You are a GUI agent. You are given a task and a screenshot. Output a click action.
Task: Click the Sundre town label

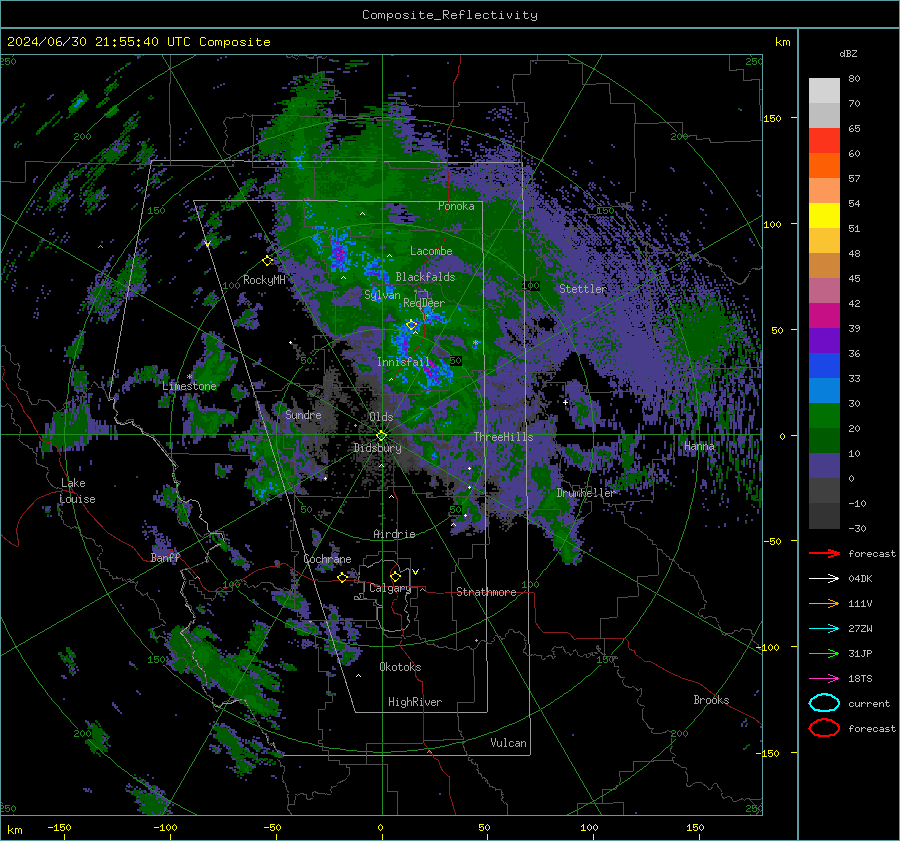pyautogui.click(x=304, y=414)
